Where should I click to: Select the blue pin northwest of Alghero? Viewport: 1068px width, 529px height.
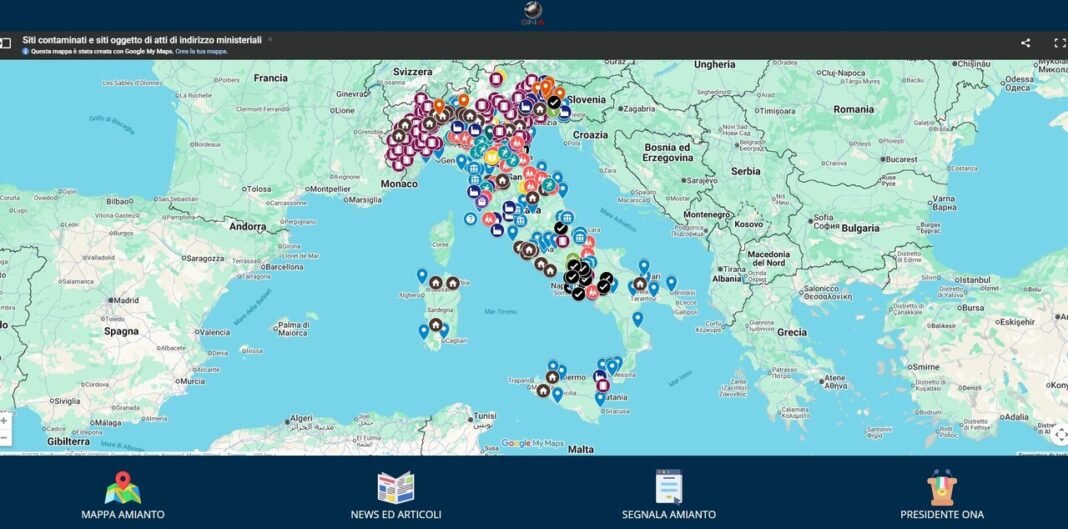coord(422,275)
